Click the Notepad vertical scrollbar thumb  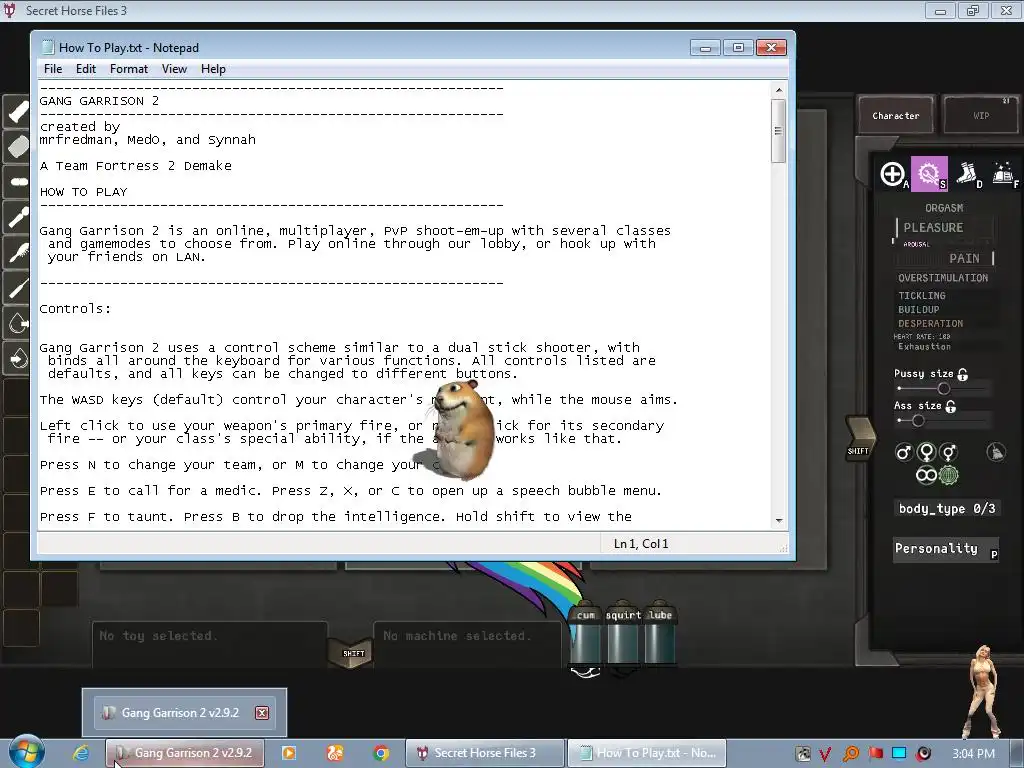pos(778,131)
